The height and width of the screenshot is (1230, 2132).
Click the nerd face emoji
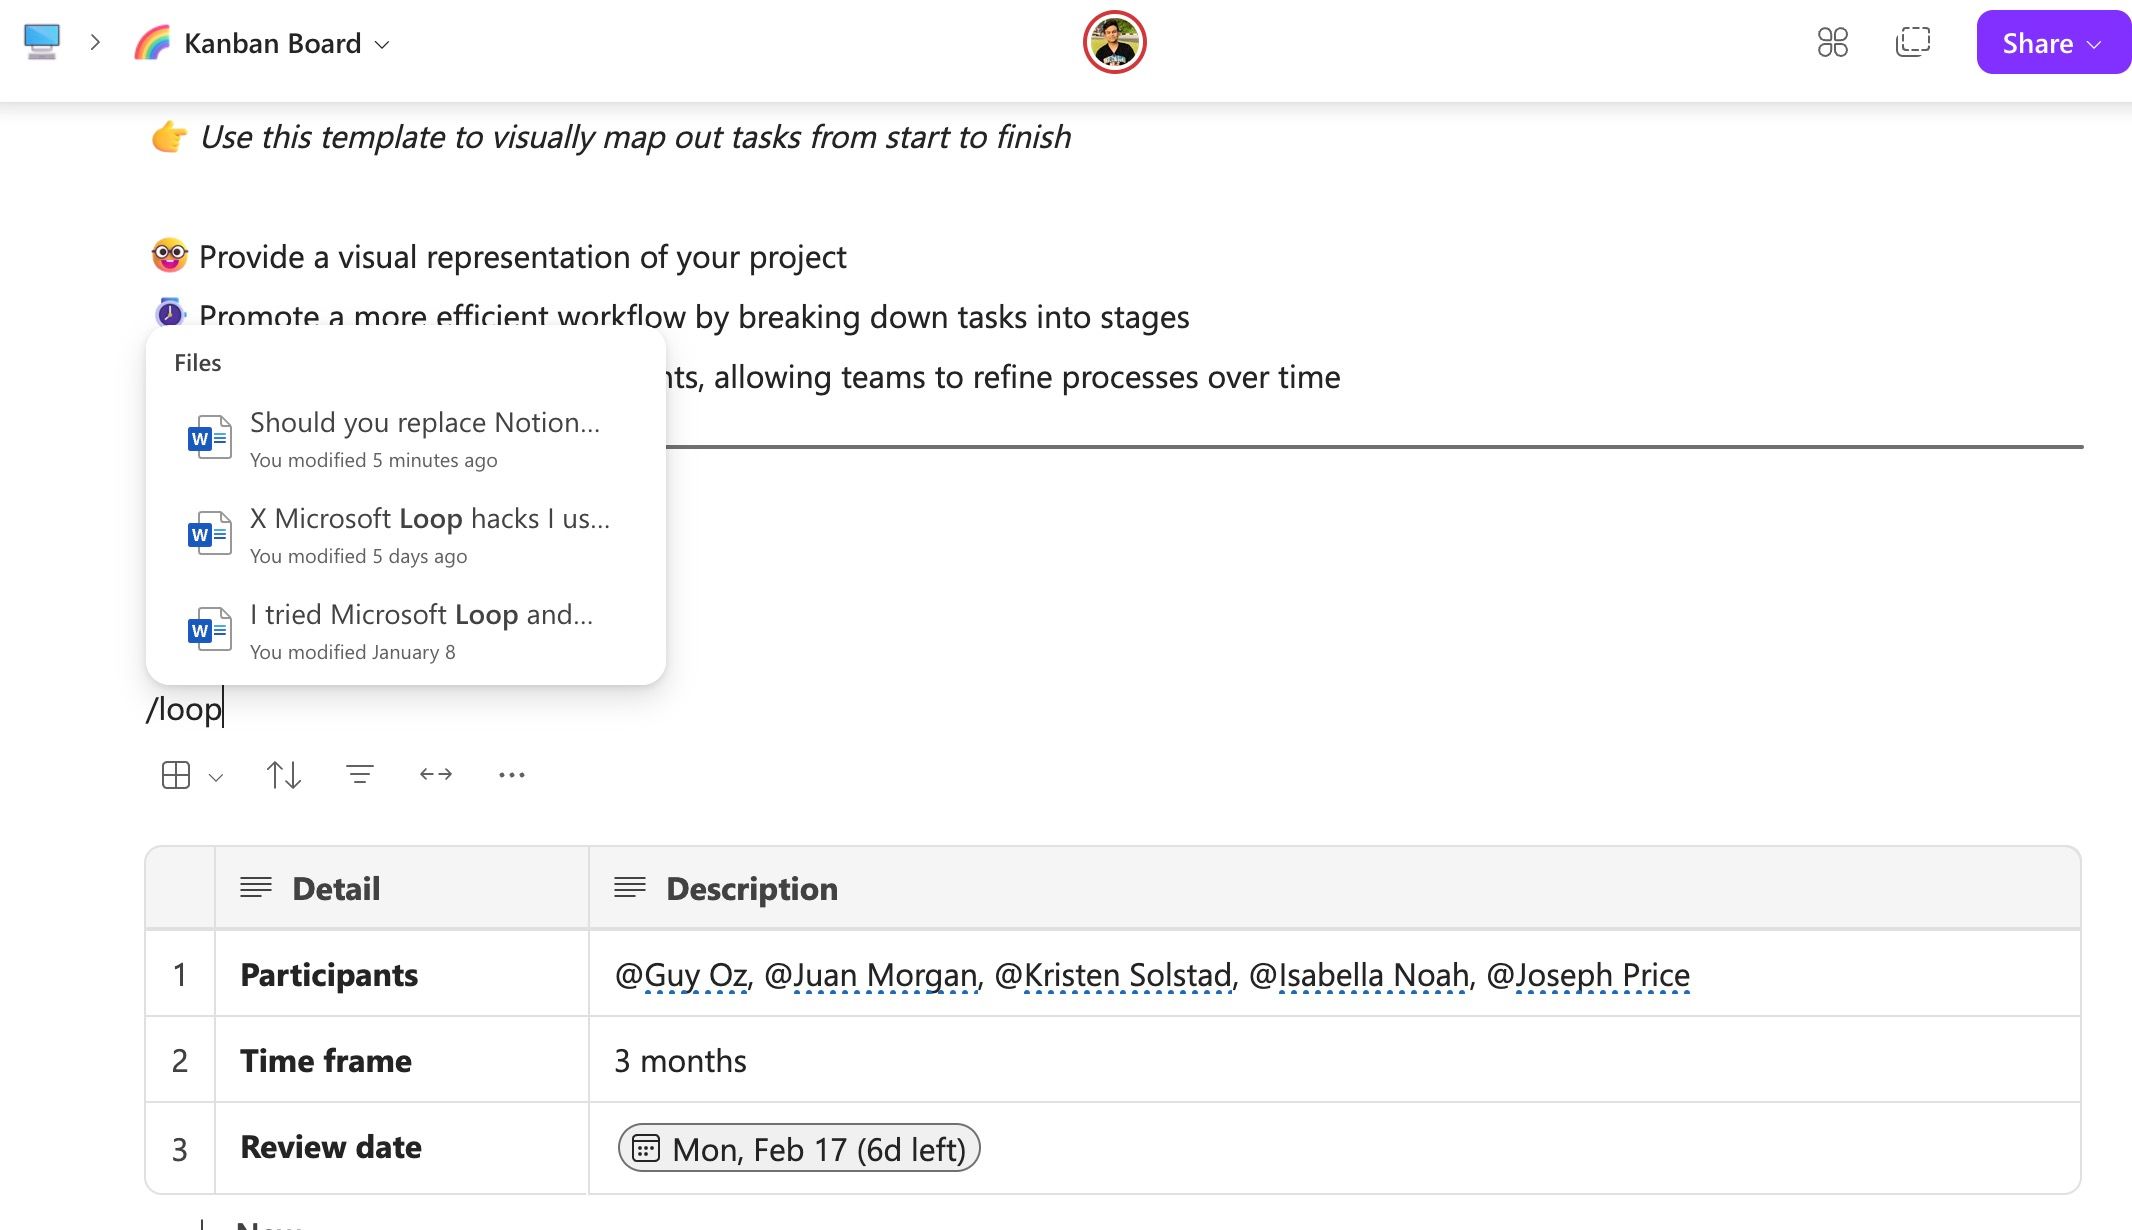coord(169,256)
